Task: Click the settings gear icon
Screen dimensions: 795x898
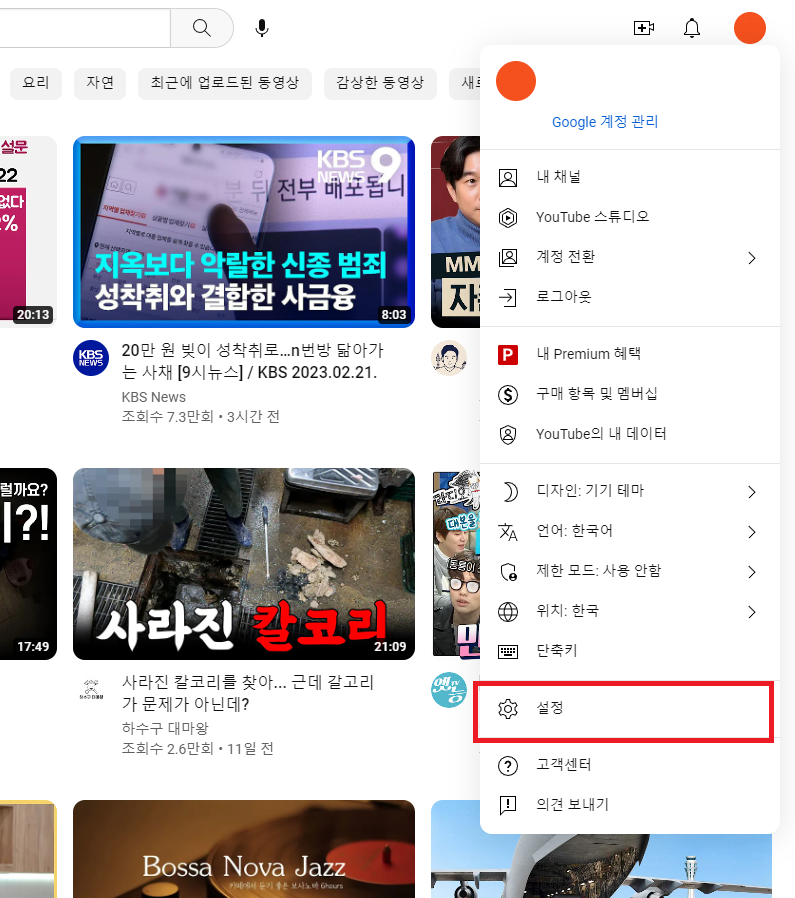Action: pyautogui.click(x=507, y=708)
